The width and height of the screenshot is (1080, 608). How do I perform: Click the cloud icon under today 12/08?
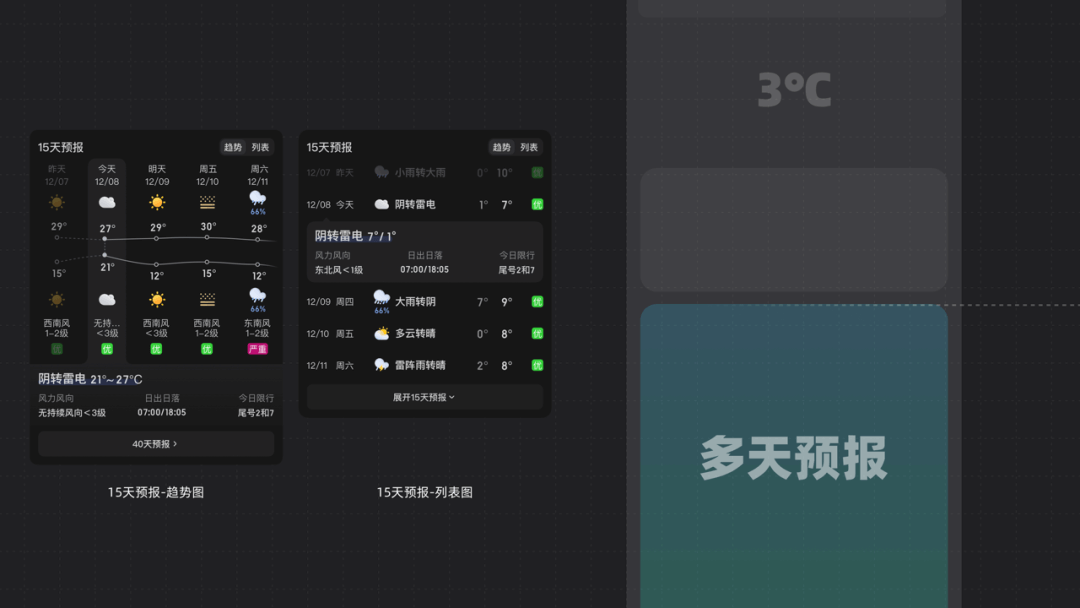pos(107,202)
